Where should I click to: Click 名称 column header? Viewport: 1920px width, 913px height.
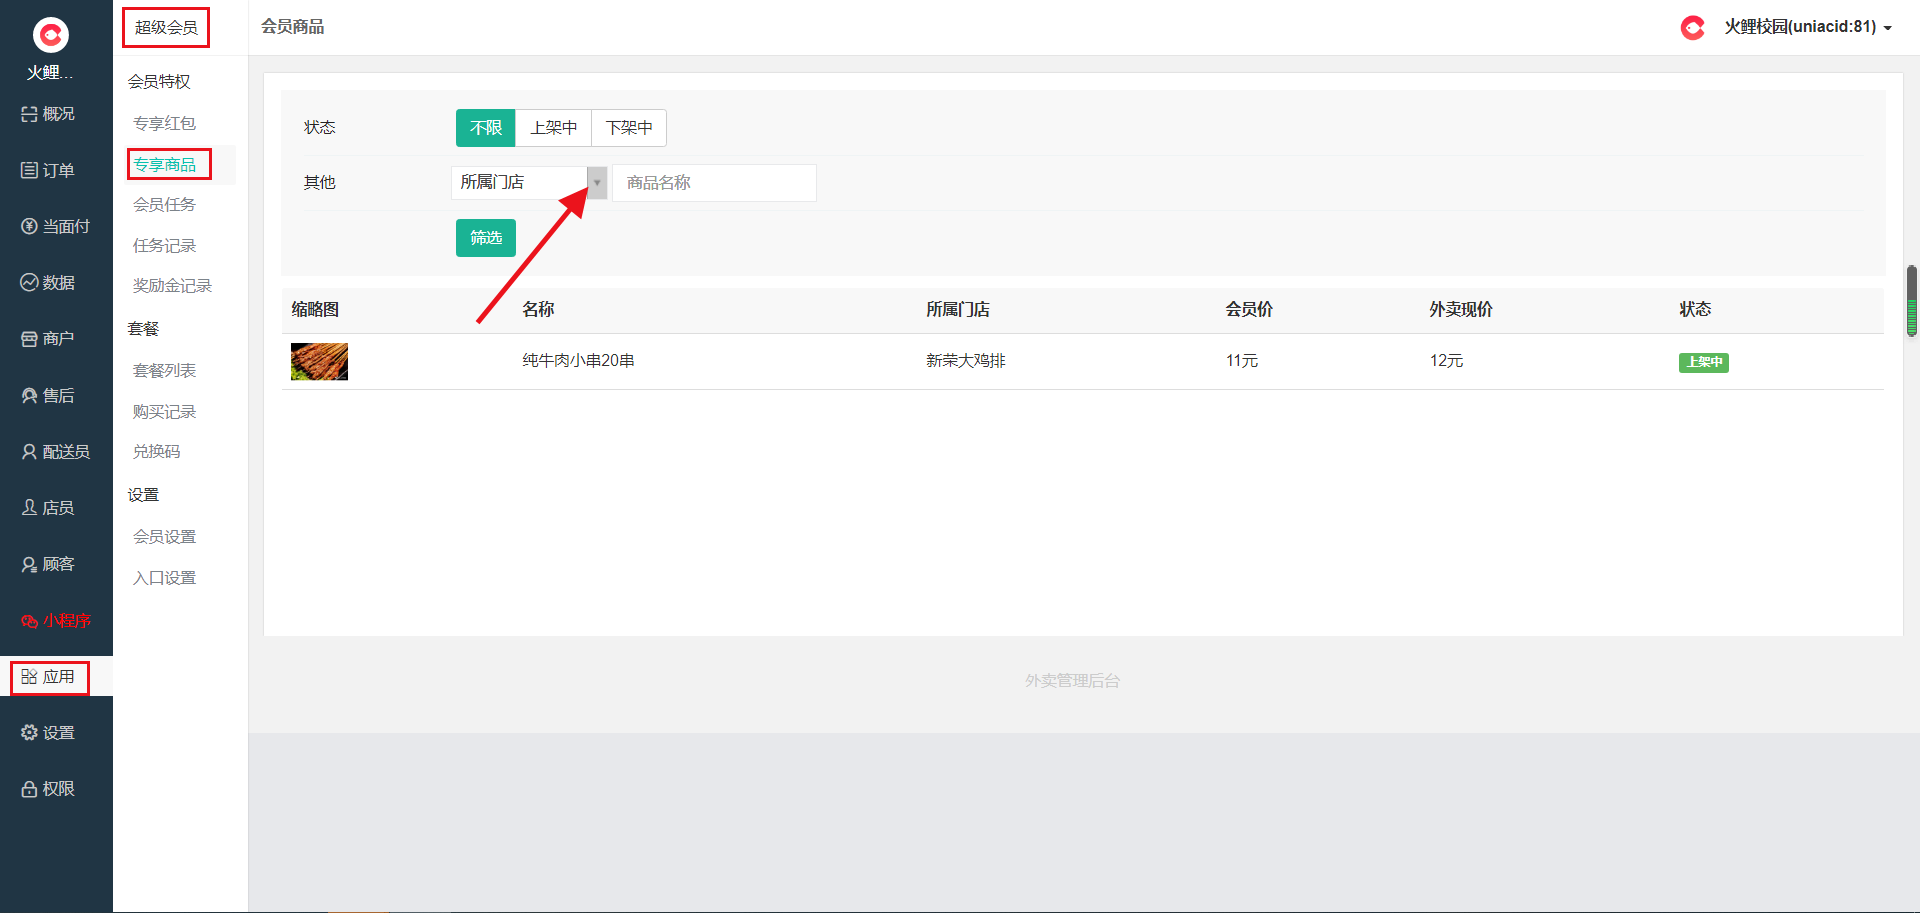(x=538, y=309)
